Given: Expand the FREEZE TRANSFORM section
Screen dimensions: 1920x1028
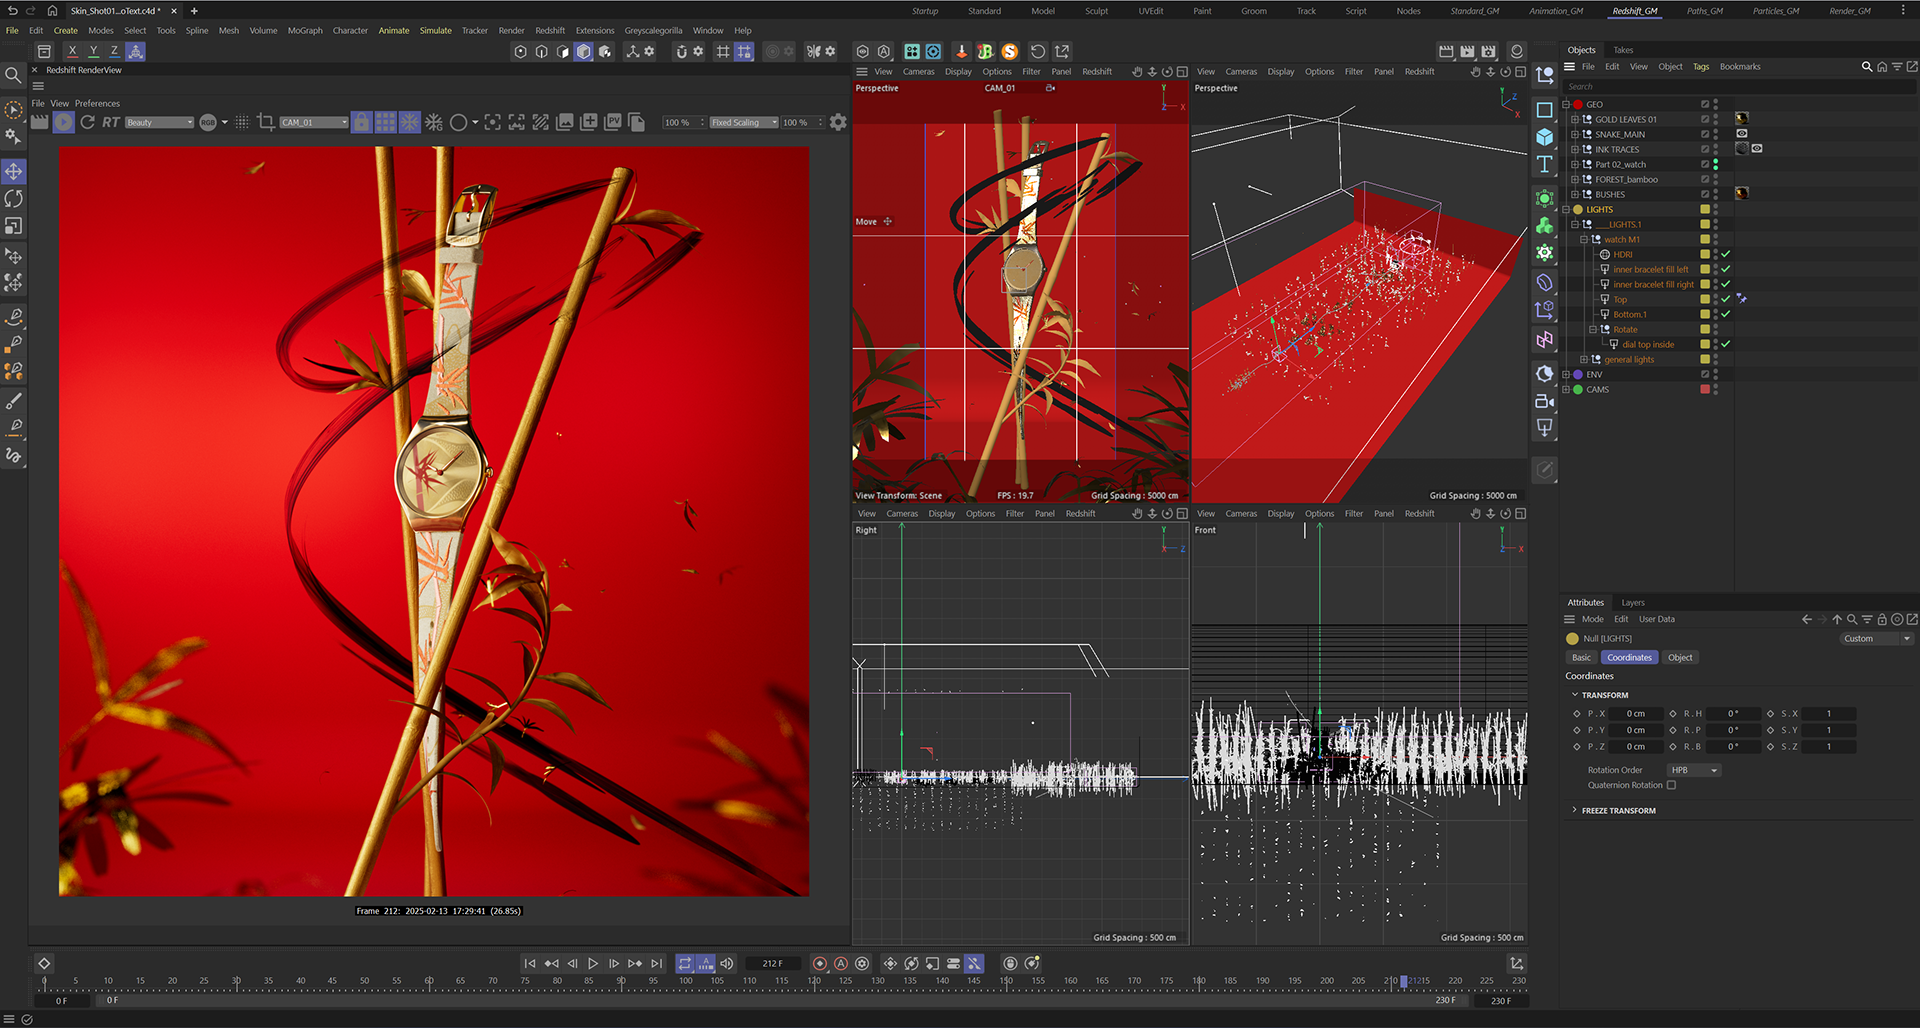Looking at the screenshot, I should point(1574,810).
